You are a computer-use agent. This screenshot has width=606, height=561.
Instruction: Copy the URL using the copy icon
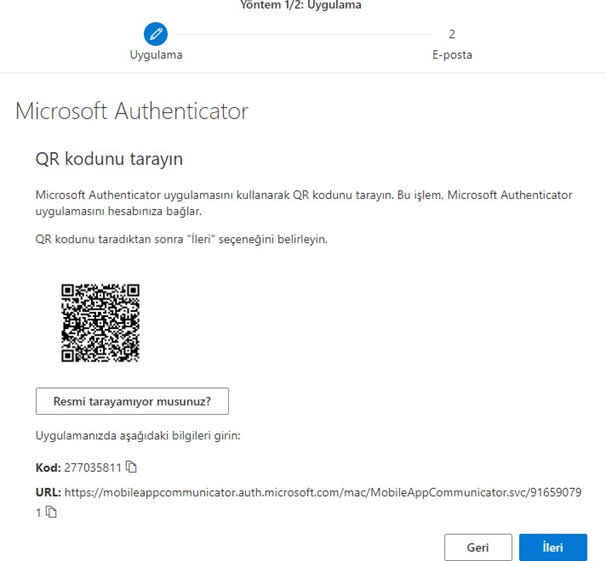click(x=51, y=512)
